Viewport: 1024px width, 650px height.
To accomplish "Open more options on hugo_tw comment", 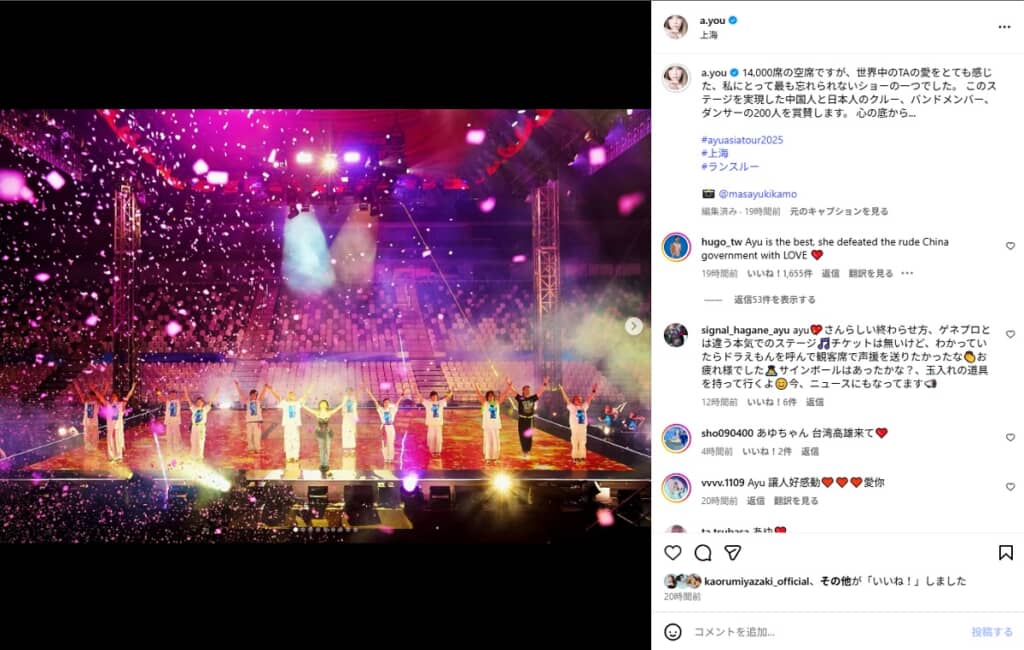I will tap(907, 273).
